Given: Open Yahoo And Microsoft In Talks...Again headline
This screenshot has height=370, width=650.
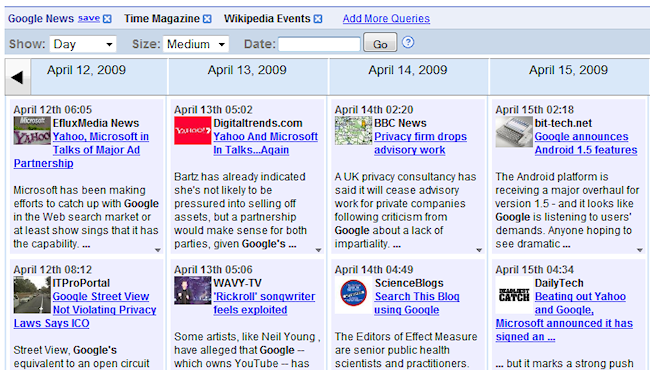Looking at the screenshot, I should coord(265,143).
